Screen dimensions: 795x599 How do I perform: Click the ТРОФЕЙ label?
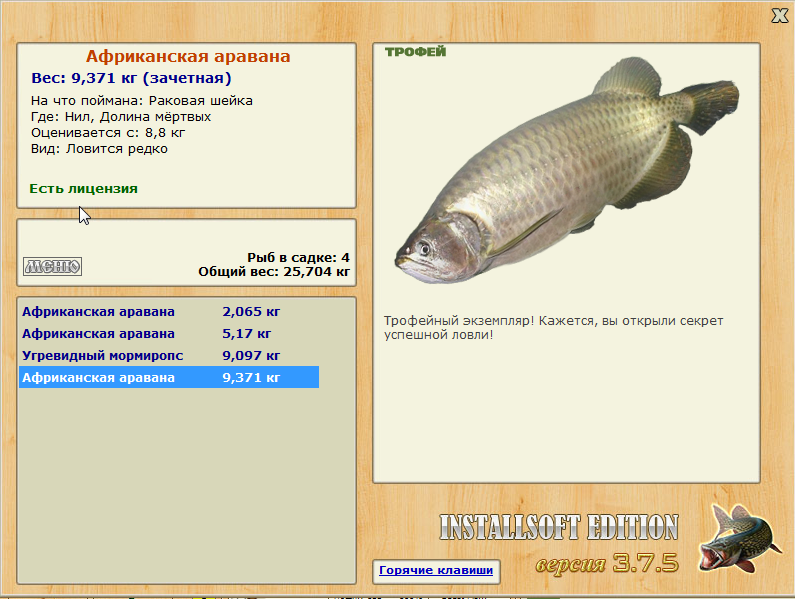[x=415, y=52]
